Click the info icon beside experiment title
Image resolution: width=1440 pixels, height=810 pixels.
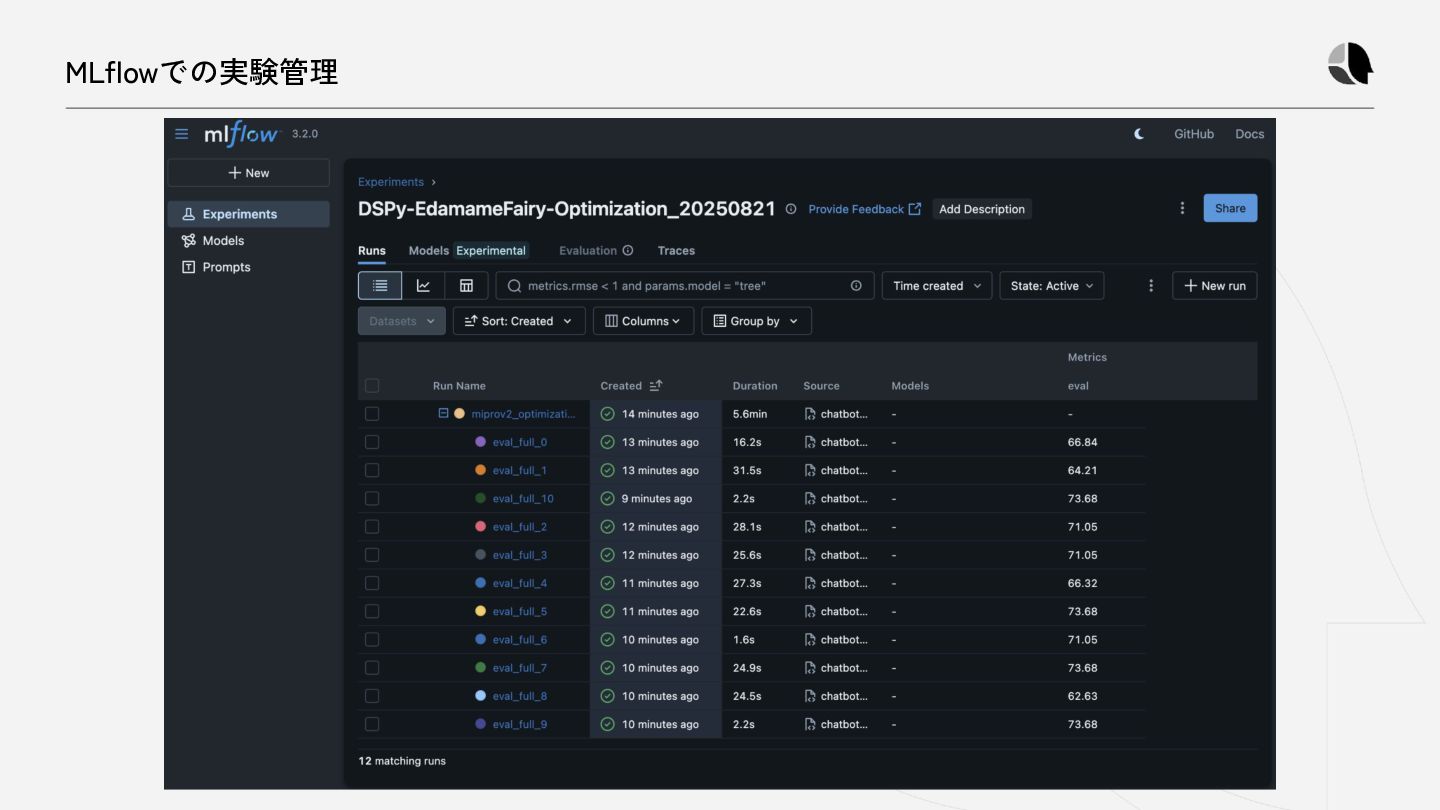pyautogui.click(x=791, y=209)
